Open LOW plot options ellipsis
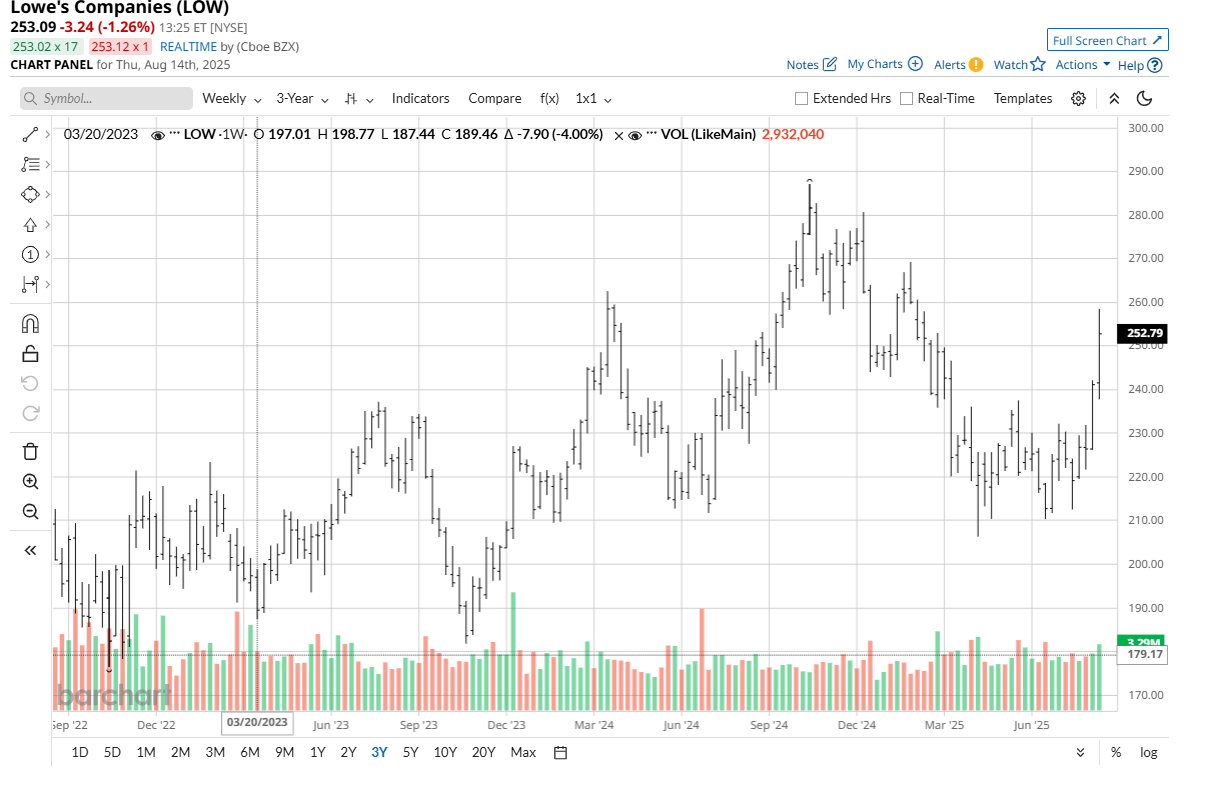 point(174,134)
